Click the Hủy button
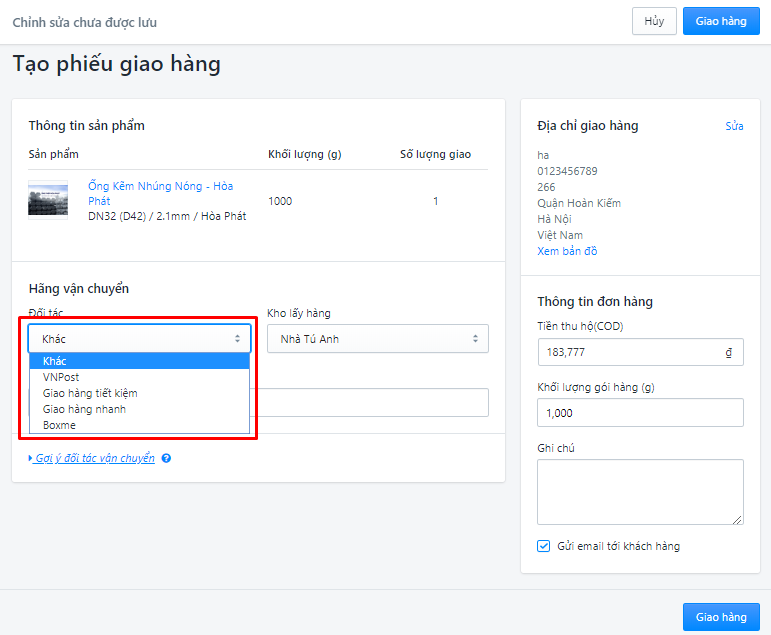 pos(654,21)
